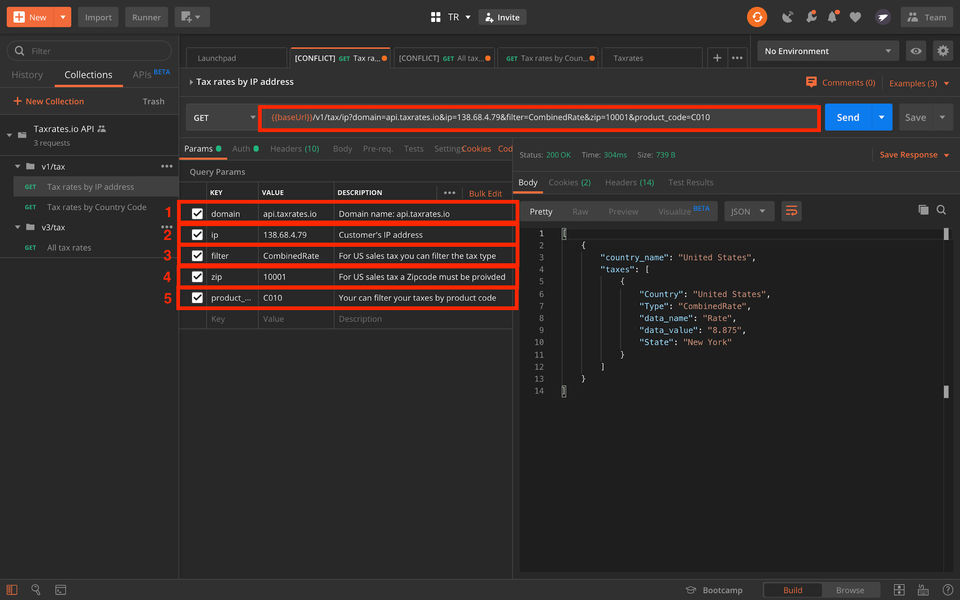Open manage environments gear icon
This screenshot has width=960, height=600.
coord(943,51)
